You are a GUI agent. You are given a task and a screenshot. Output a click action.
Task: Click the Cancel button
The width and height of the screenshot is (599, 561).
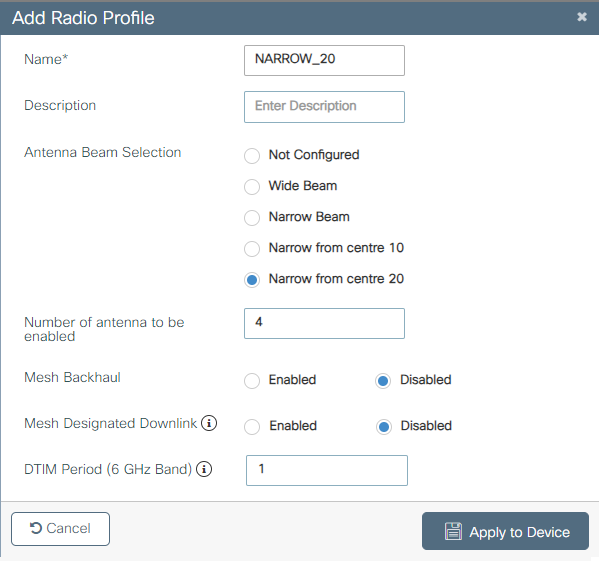[x=60, y=529]
